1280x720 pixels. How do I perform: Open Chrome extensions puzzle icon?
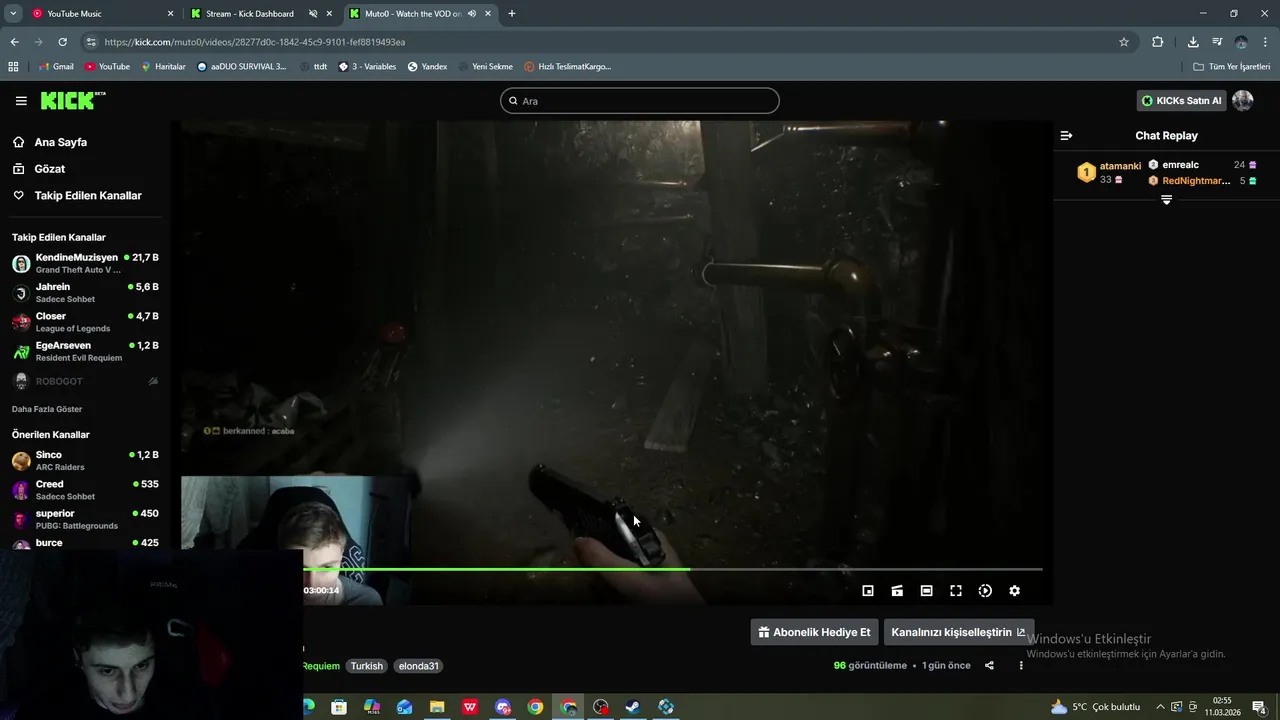click(1158, 42)
